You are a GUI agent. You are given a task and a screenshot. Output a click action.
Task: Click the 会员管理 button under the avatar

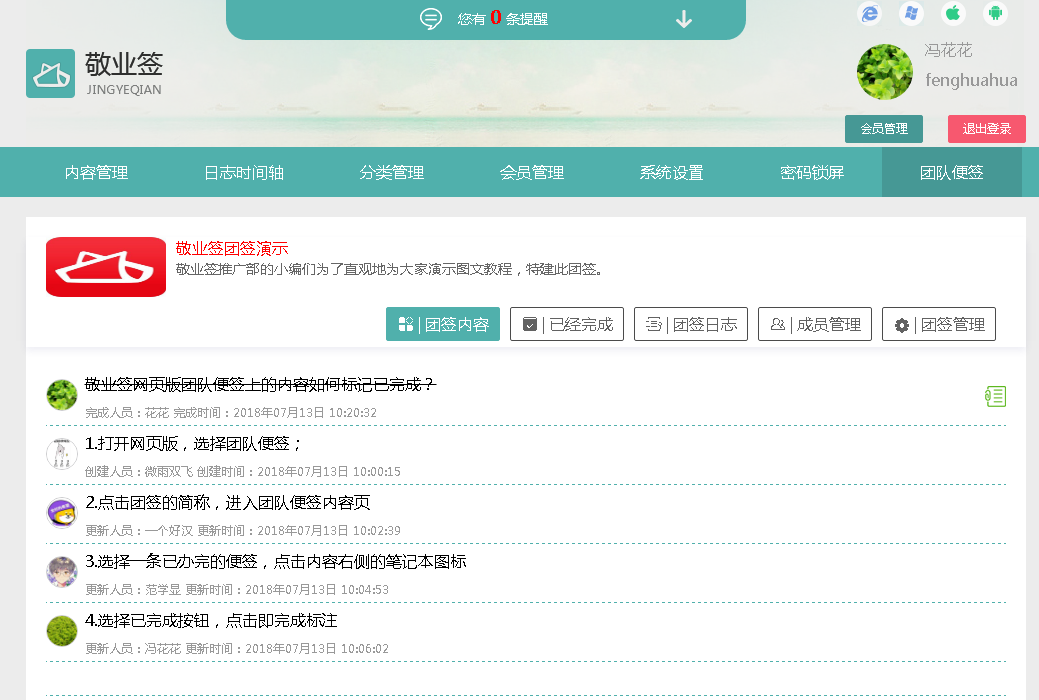click(884, 129)
